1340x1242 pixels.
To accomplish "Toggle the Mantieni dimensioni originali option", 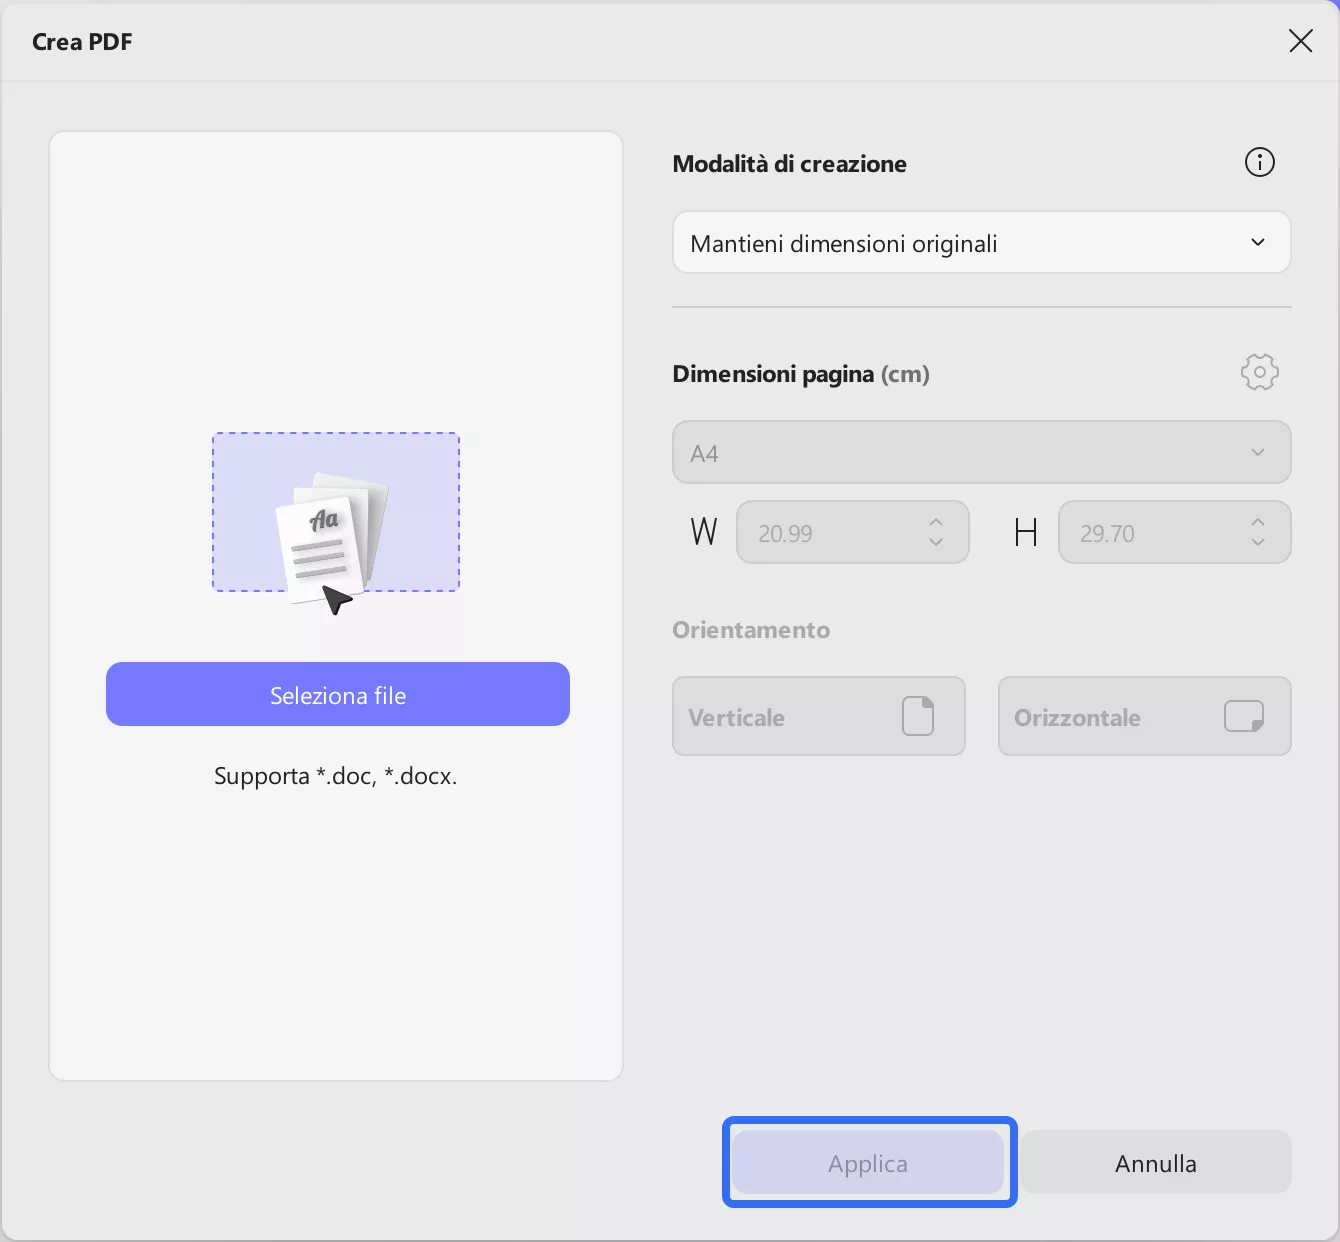I will 981,242.
